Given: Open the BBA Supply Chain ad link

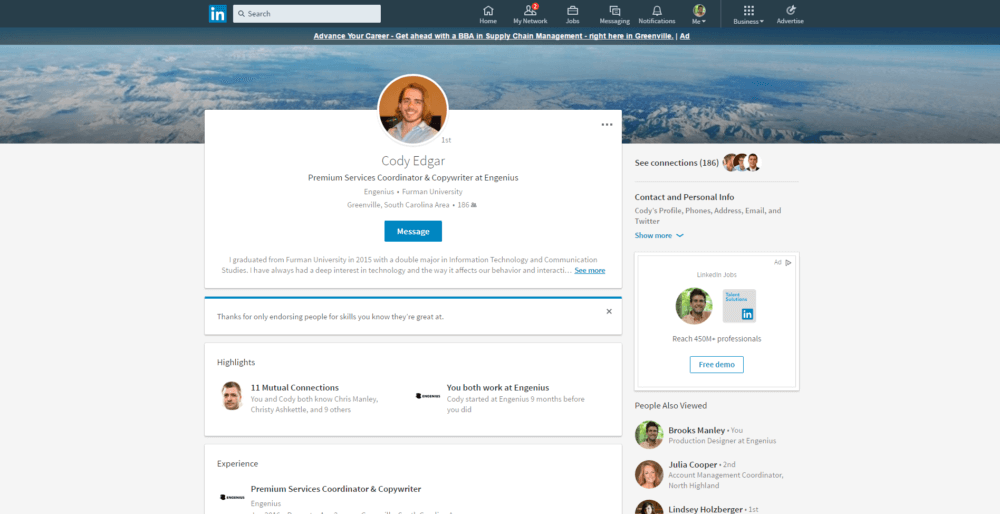Looking at the screenshot, I should (493, 36).
